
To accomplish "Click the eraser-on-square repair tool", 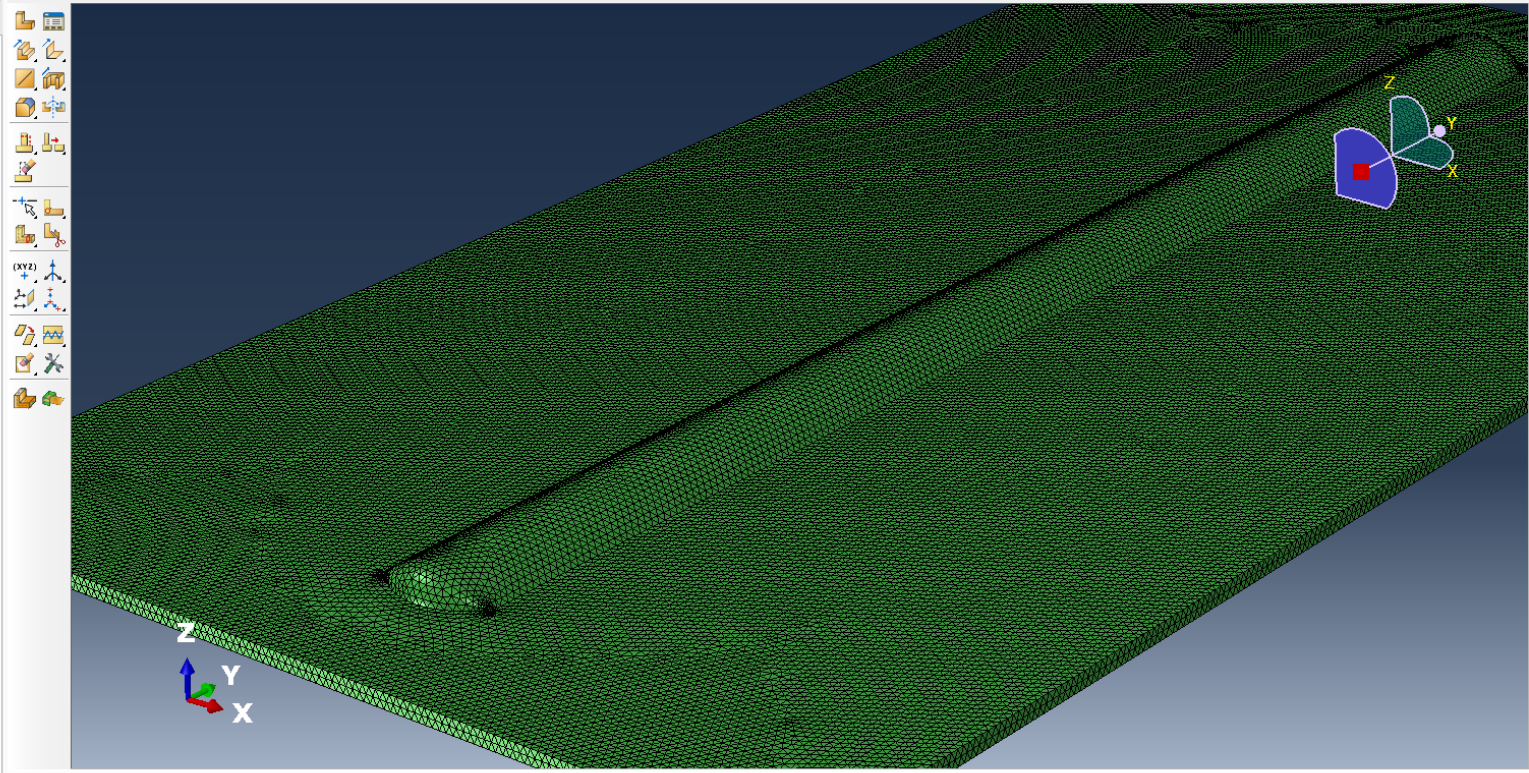I will (24, 363).
